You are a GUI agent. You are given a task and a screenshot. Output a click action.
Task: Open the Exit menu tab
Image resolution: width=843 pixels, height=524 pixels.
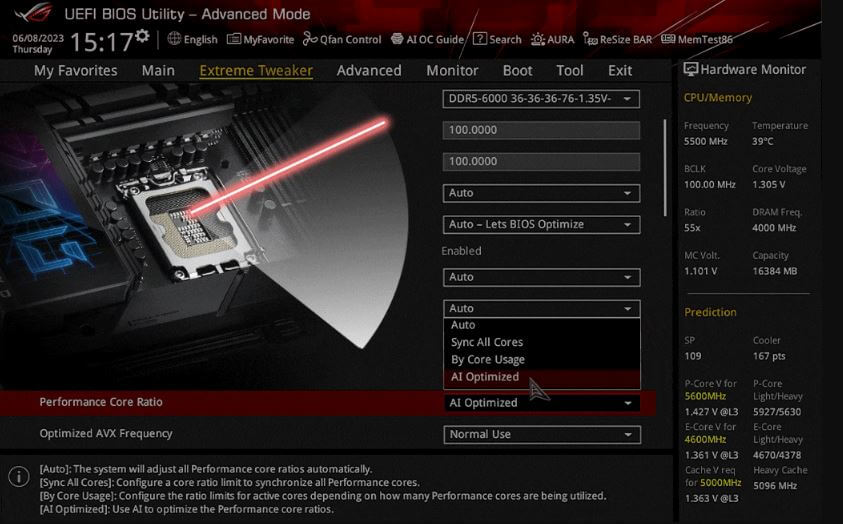click(620, 70)
